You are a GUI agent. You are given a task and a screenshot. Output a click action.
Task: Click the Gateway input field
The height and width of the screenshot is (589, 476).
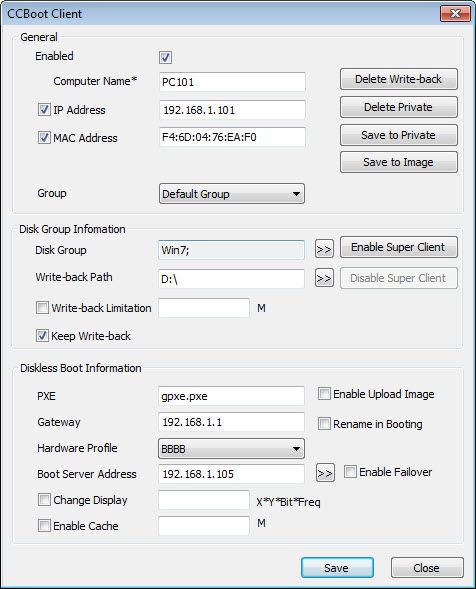[231, 422]
